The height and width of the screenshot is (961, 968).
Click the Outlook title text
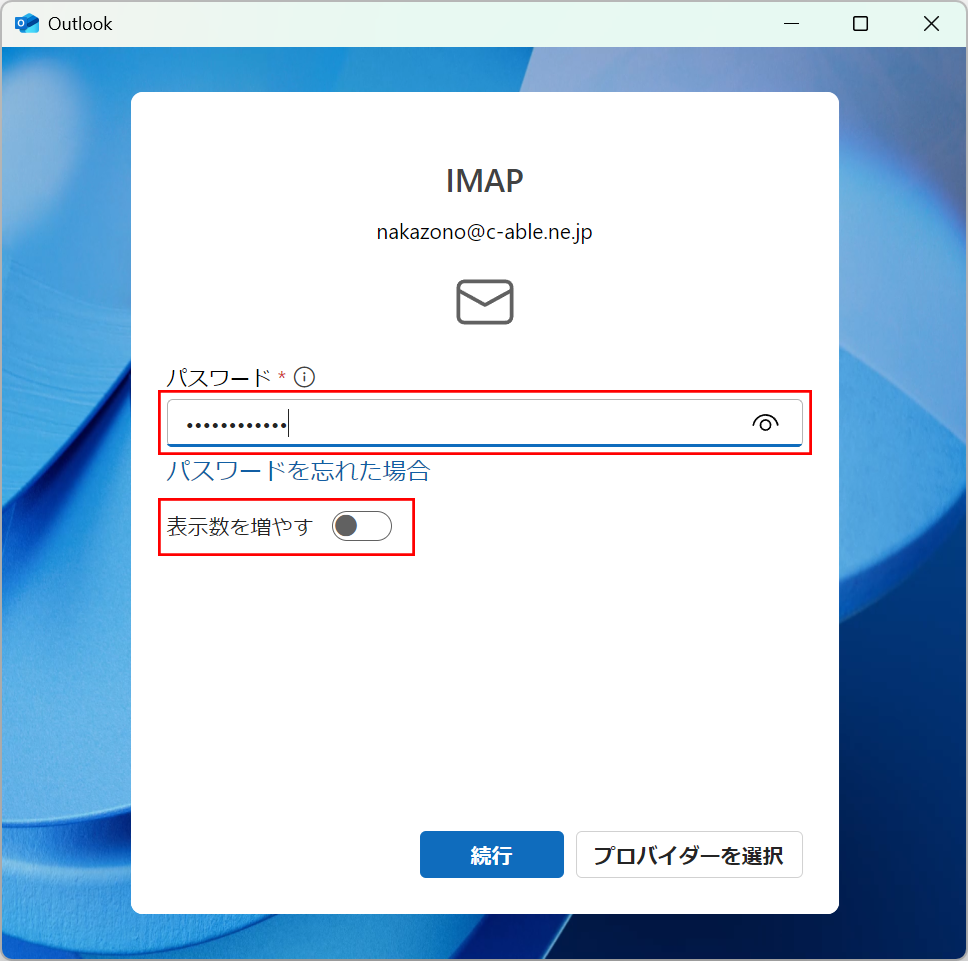coord(80,24)
